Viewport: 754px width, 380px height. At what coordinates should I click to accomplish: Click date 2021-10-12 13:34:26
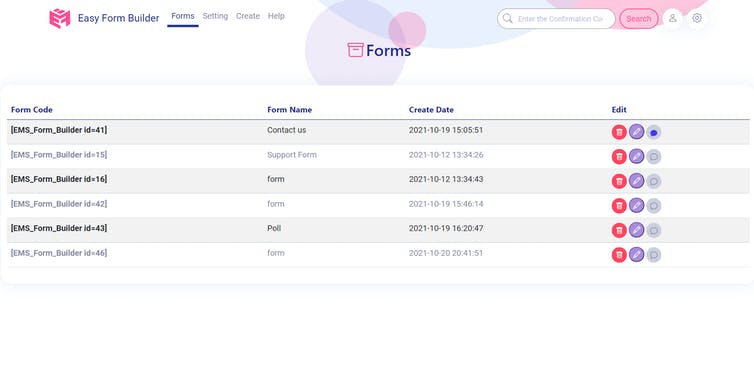446,154
